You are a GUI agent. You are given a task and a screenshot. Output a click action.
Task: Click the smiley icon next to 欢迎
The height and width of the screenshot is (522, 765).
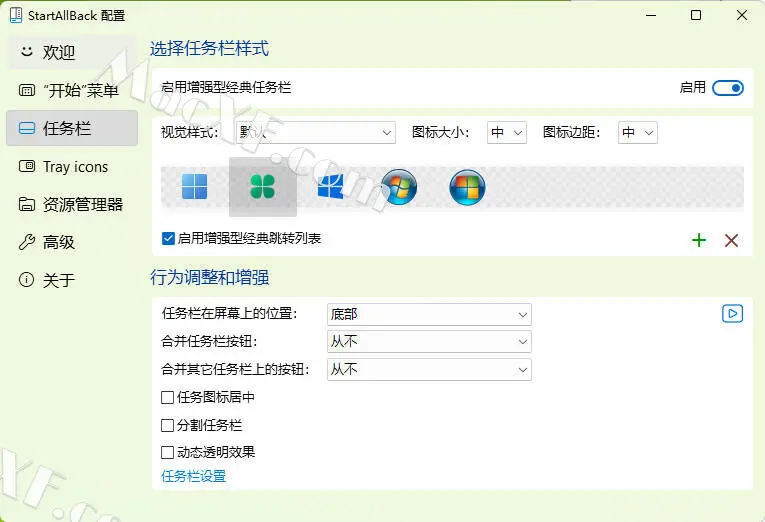coord(27,51)
